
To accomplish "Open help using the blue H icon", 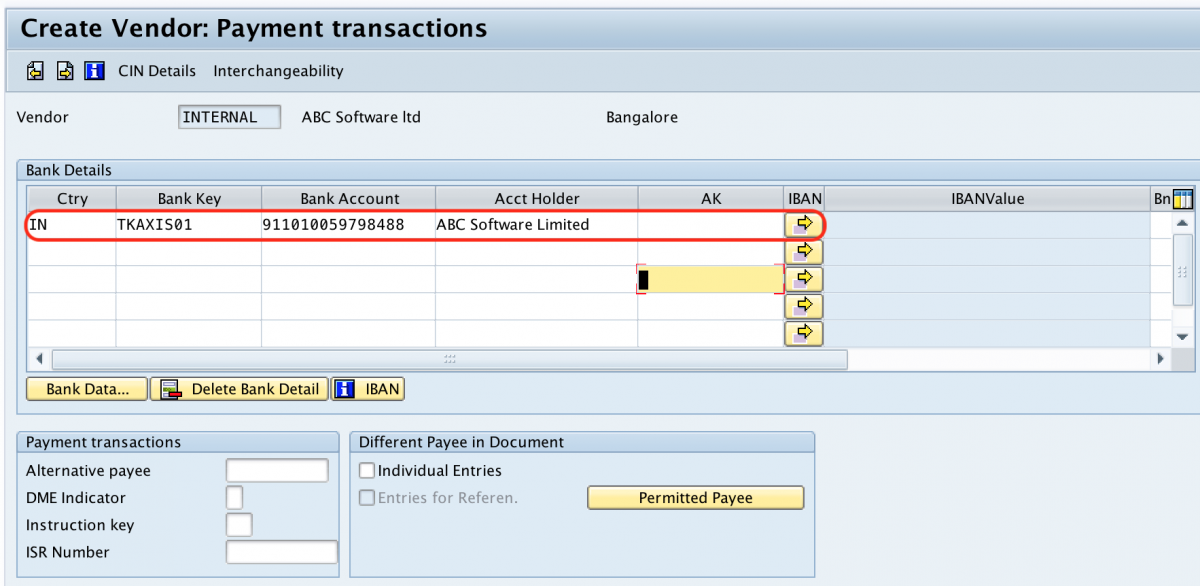I will pyautogui.click(x=92, y=70).
